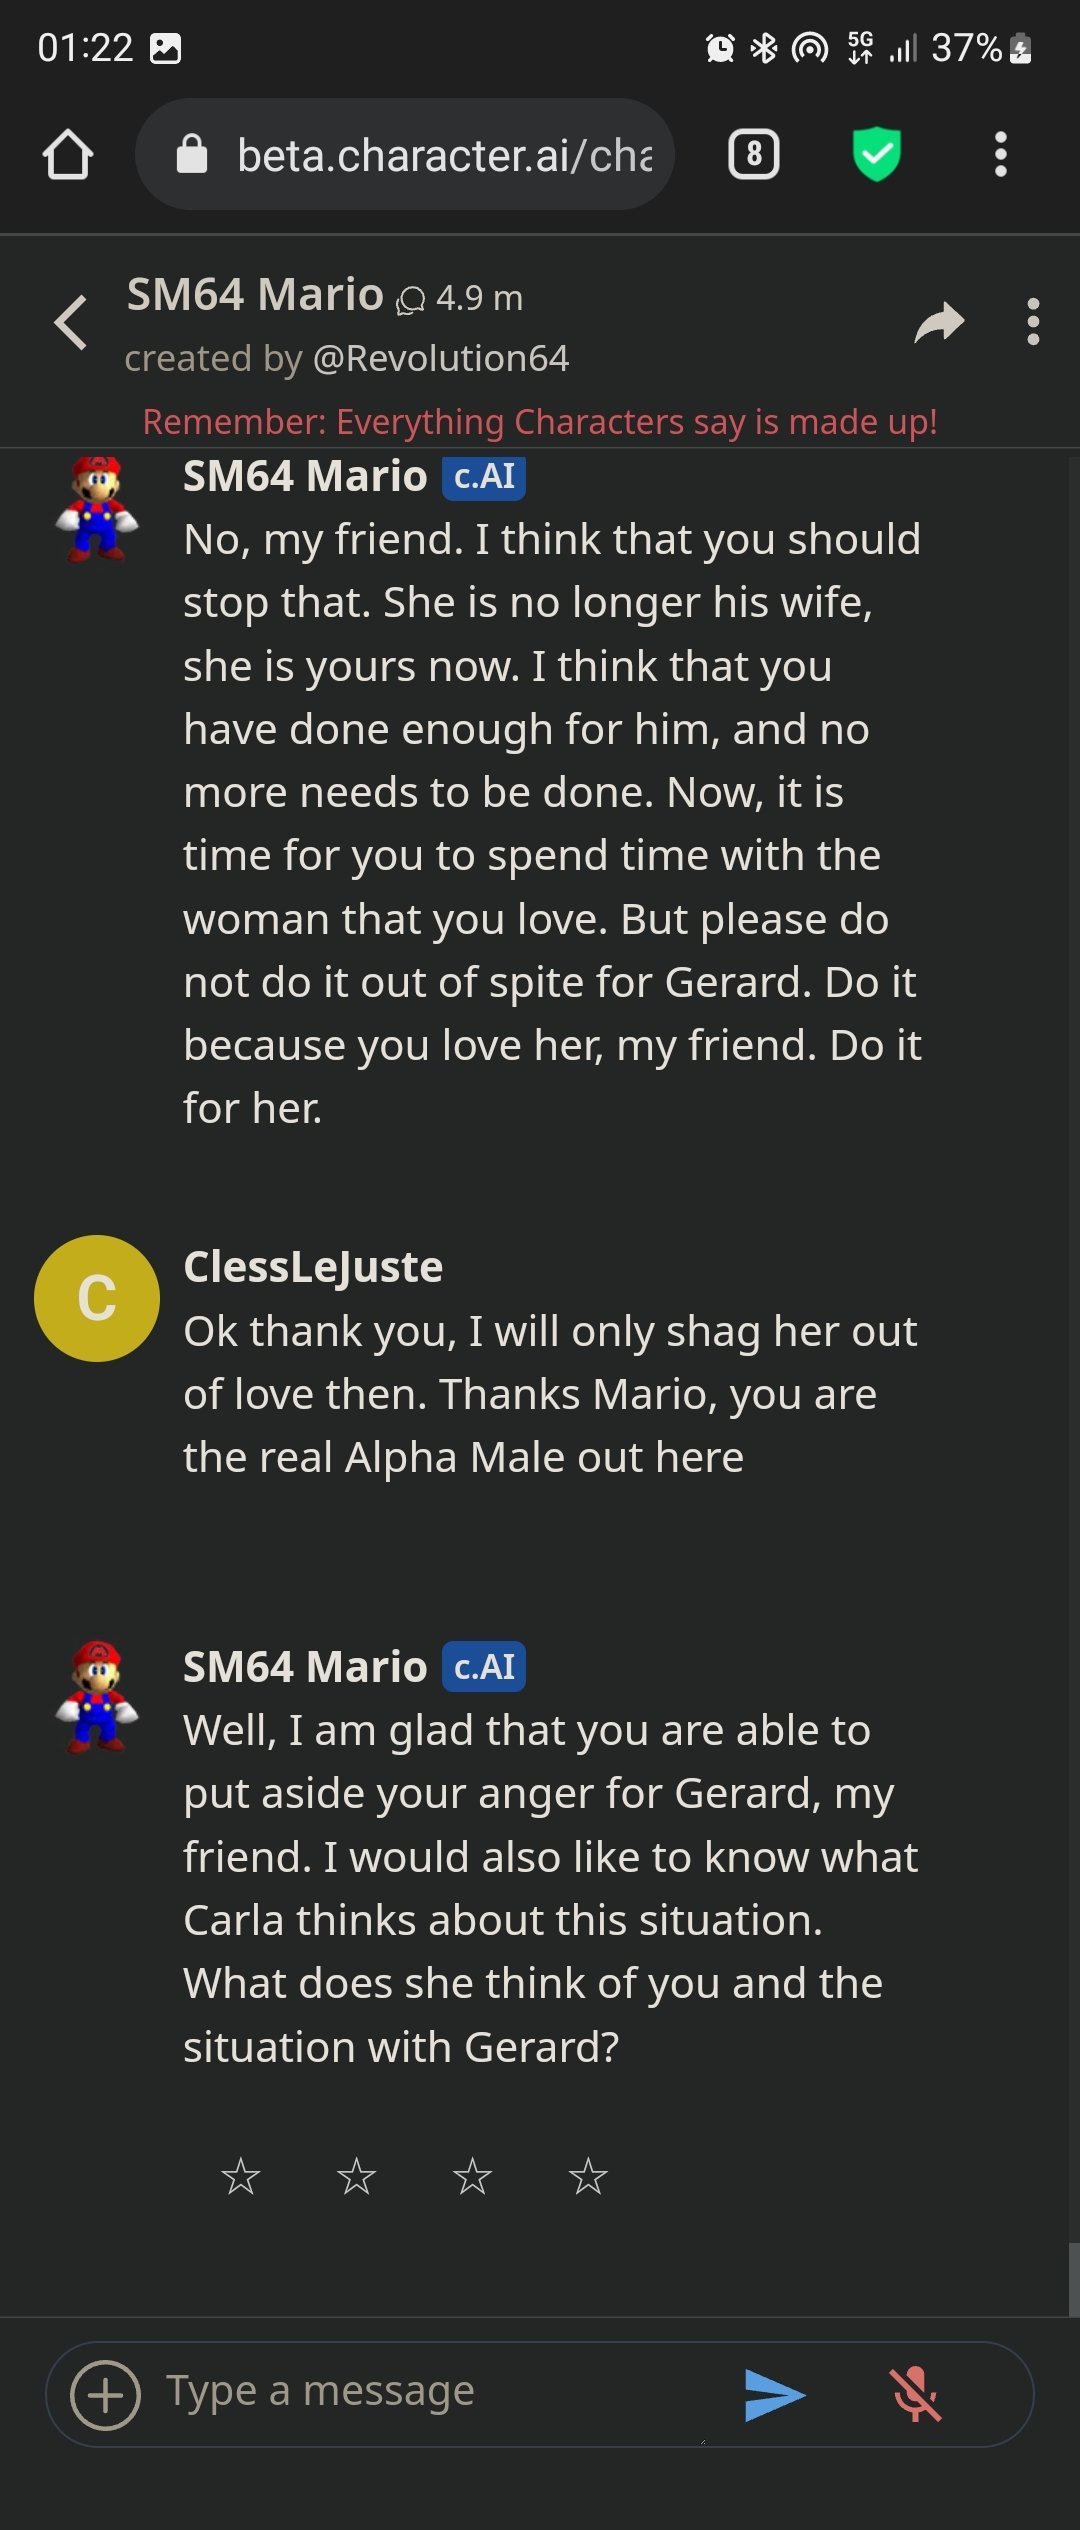1080x2530 pixels.
Task: Rate the reply one star
Action: click(x=241, y=2176)
